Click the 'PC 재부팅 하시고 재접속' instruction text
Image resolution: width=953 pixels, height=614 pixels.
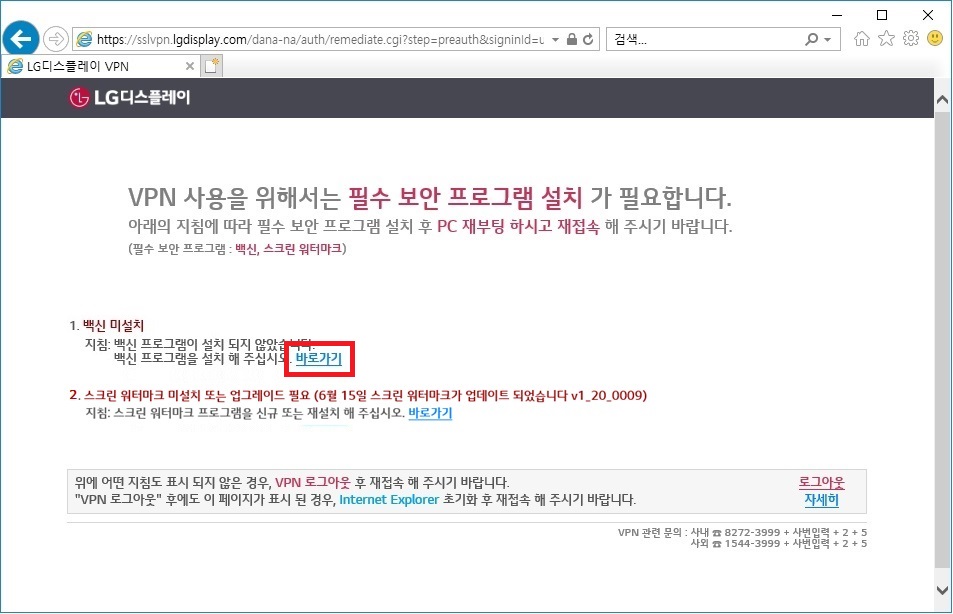coord(518,227)
